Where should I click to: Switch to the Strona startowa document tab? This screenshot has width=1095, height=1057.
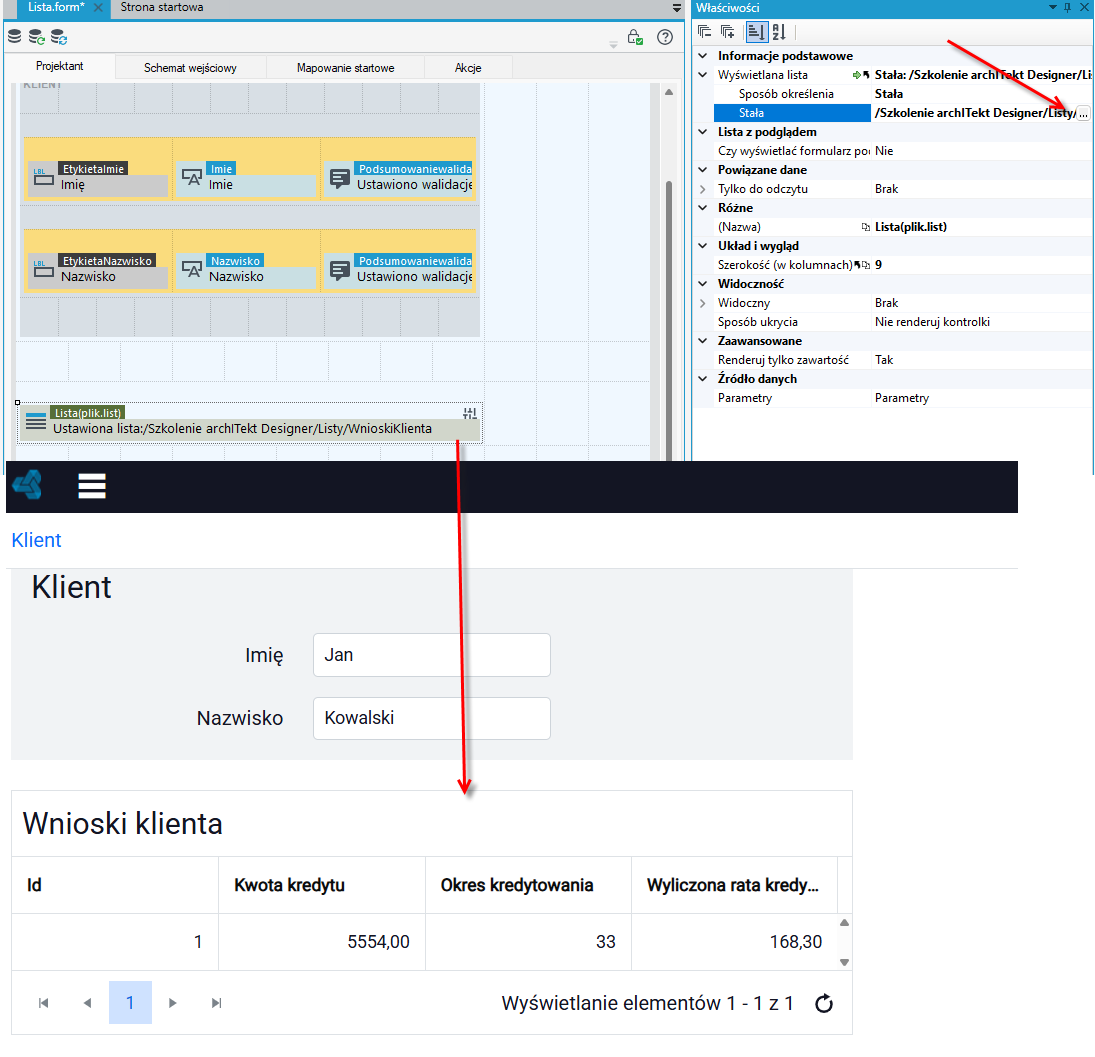[162, 8]
